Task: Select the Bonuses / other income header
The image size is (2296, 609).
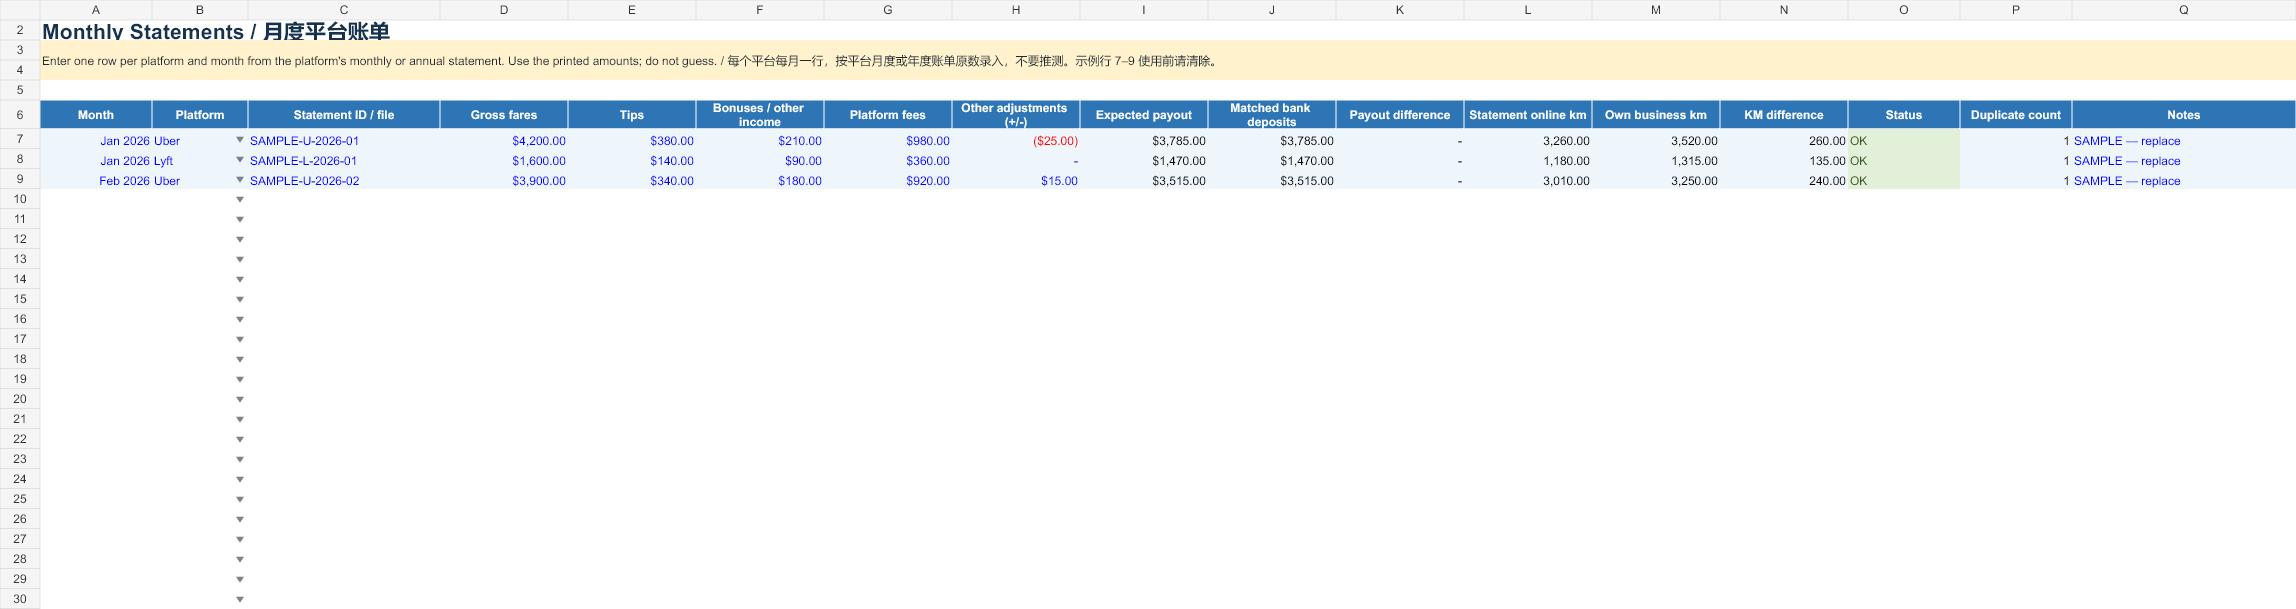Action: (760, 115)
